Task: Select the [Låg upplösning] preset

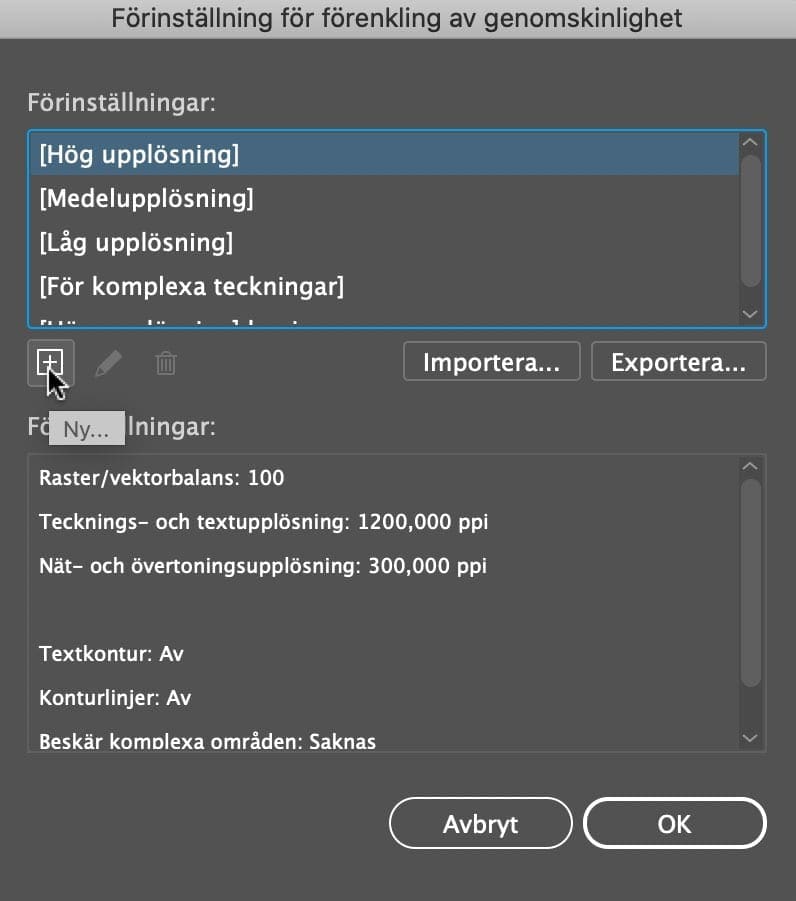Action: tap(383, 242)
